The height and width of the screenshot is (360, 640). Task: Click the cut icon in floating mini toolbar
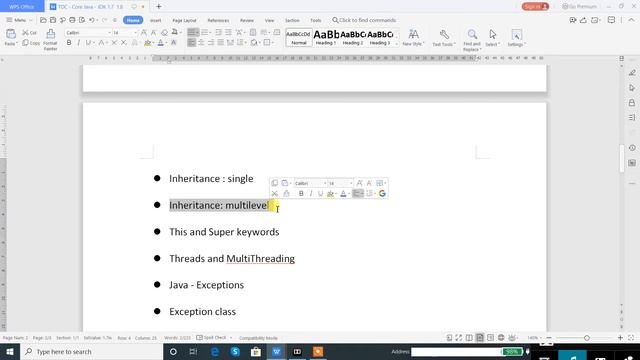[275, 193]
